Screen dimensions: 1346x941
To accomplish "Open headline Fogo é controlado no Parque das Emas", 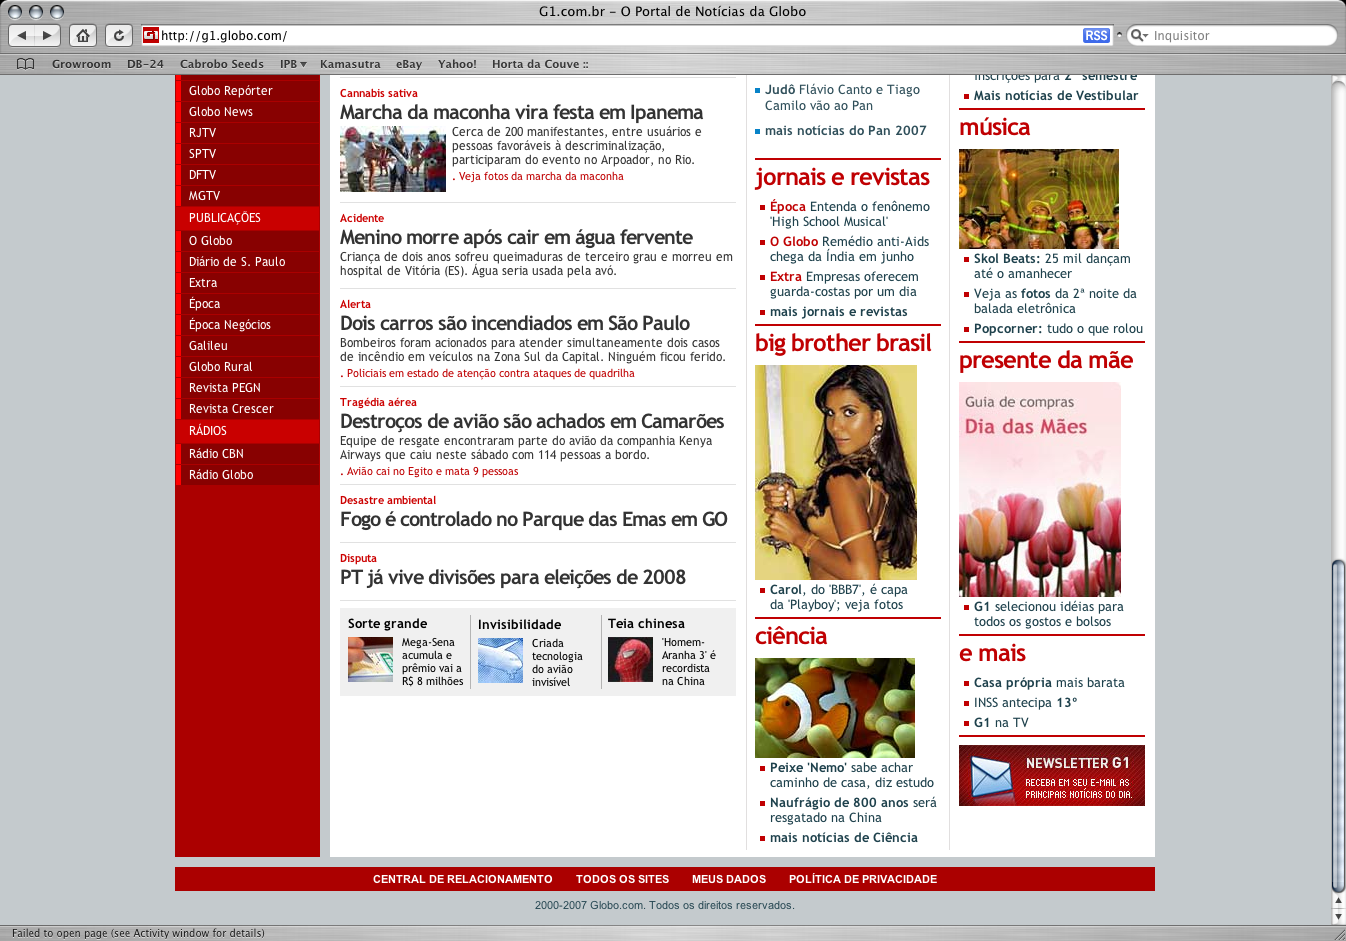I will pos(534,519).
